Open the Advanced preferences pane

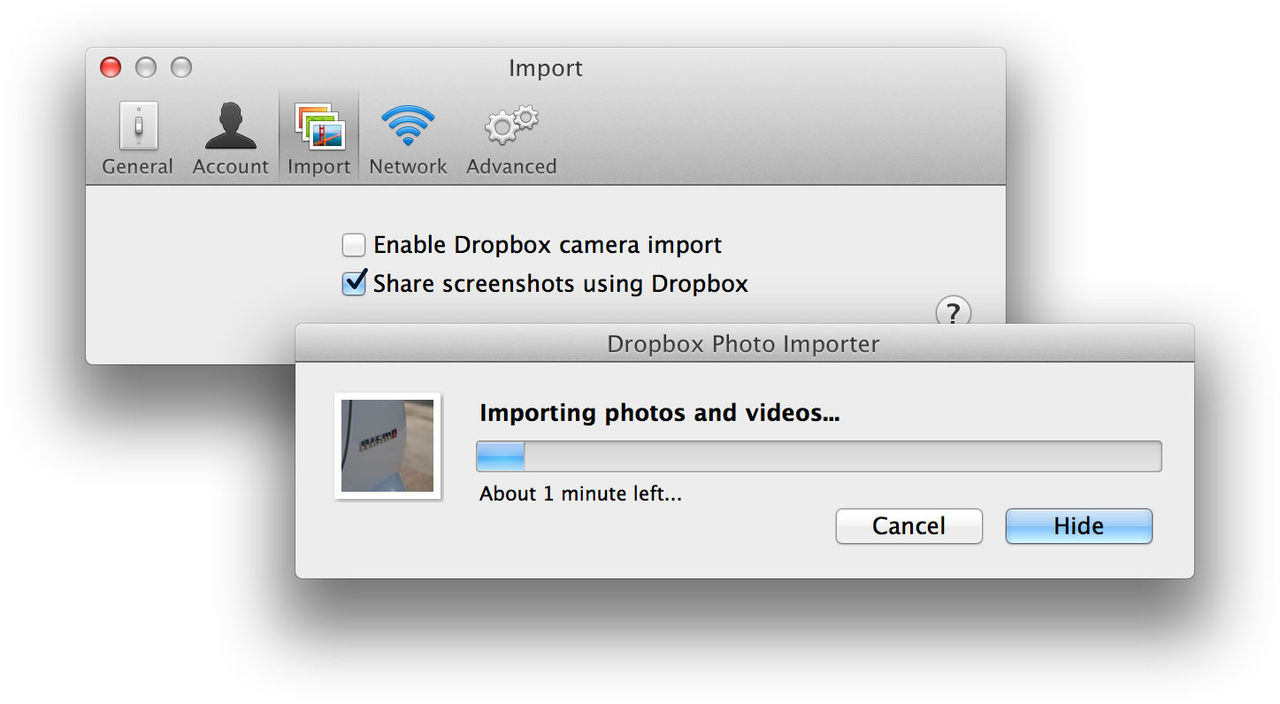(510, 135)
